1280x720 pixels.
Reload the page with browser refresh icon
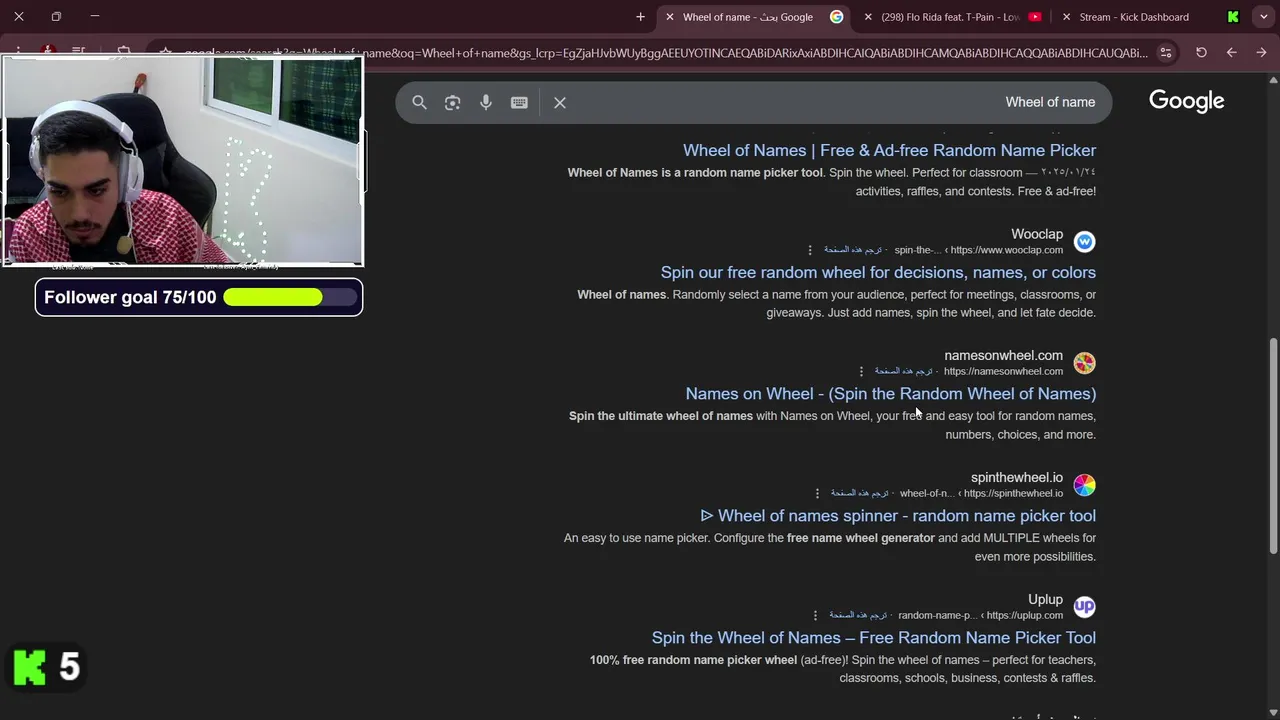[x=1201, y=52]
